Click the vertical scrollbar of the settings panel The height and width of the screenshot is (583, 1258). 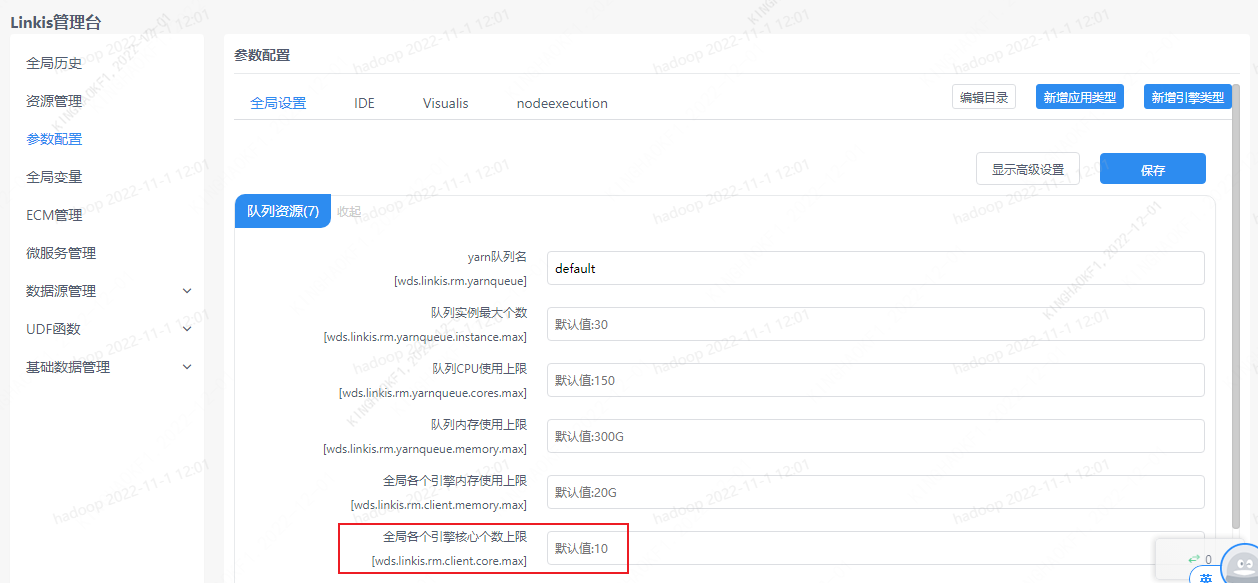click(1236, 300)
